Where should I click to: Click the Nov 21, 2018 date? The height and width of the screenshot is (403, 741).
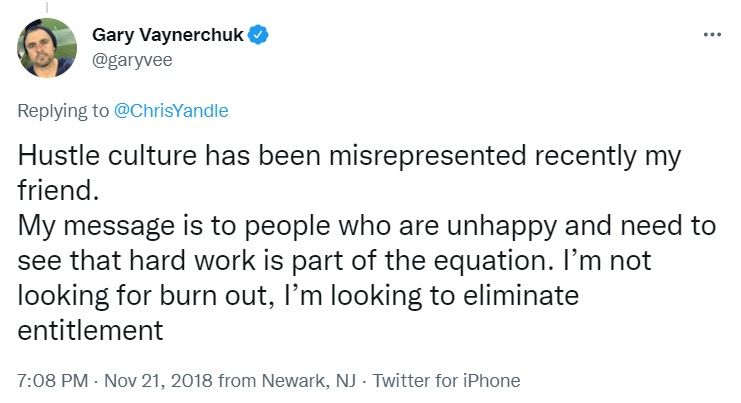158,380
